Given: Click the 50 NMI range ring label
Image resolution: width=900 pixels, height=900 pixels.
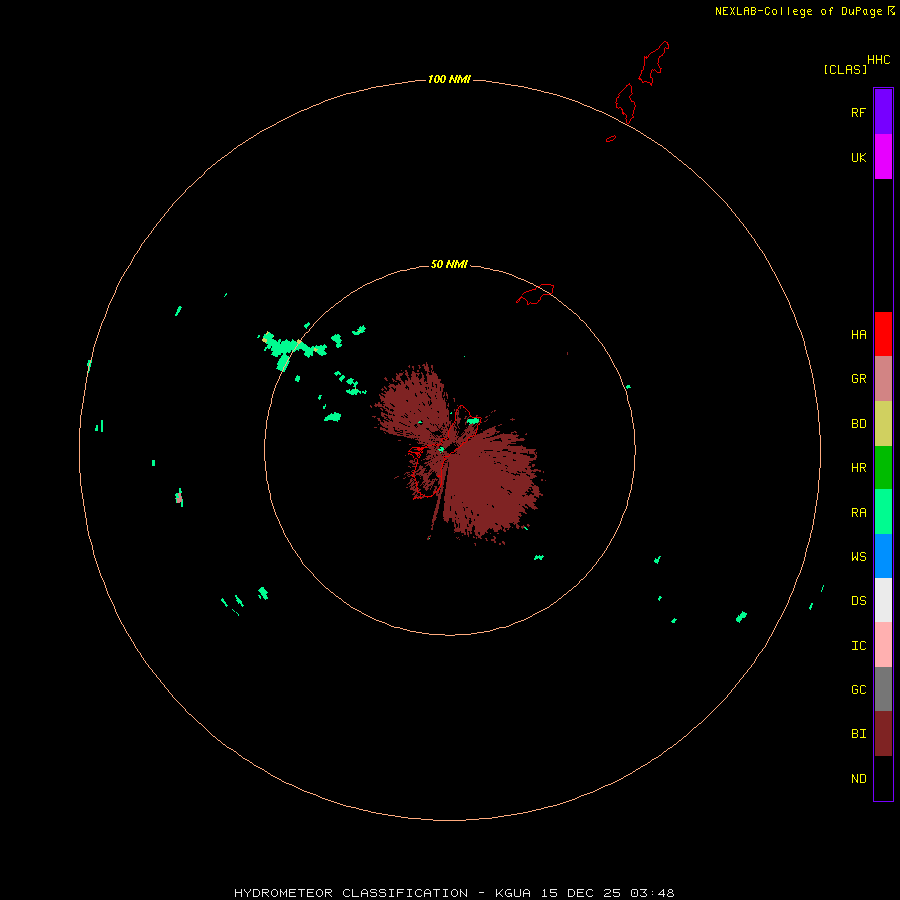Looking at the screenshot, I should pyautogui.click(x=449, y=264).
